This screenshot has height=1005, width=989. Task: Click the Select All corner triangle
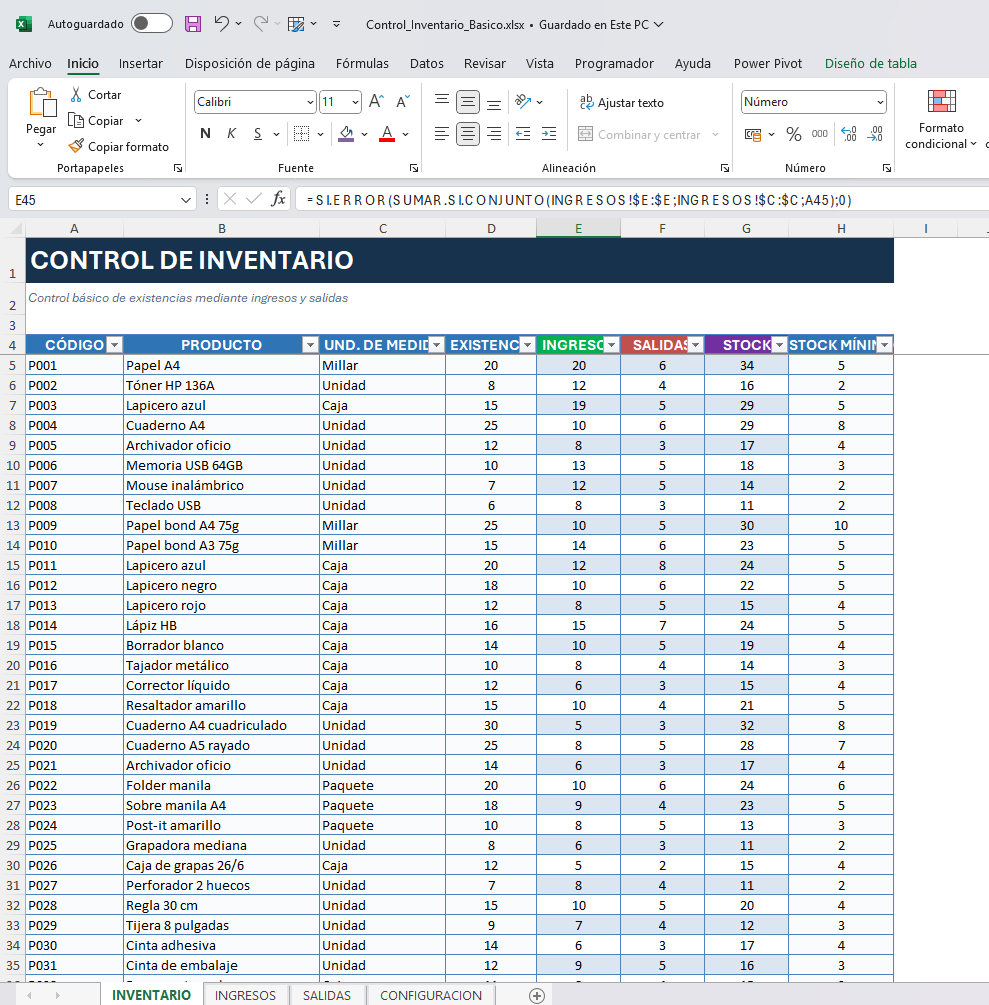(x=15, y=228)
